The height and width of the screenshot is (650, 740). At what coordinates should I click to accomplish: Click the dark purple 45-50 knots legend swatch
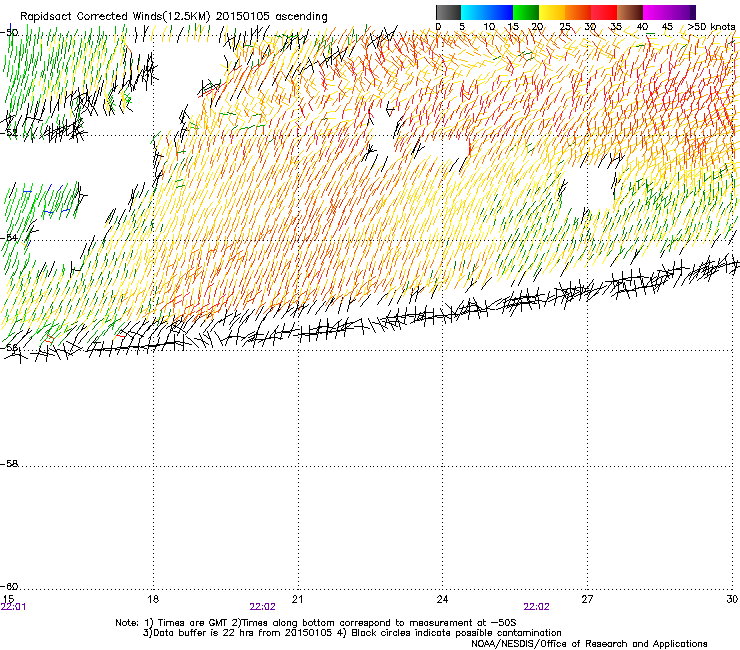(682, 12)
